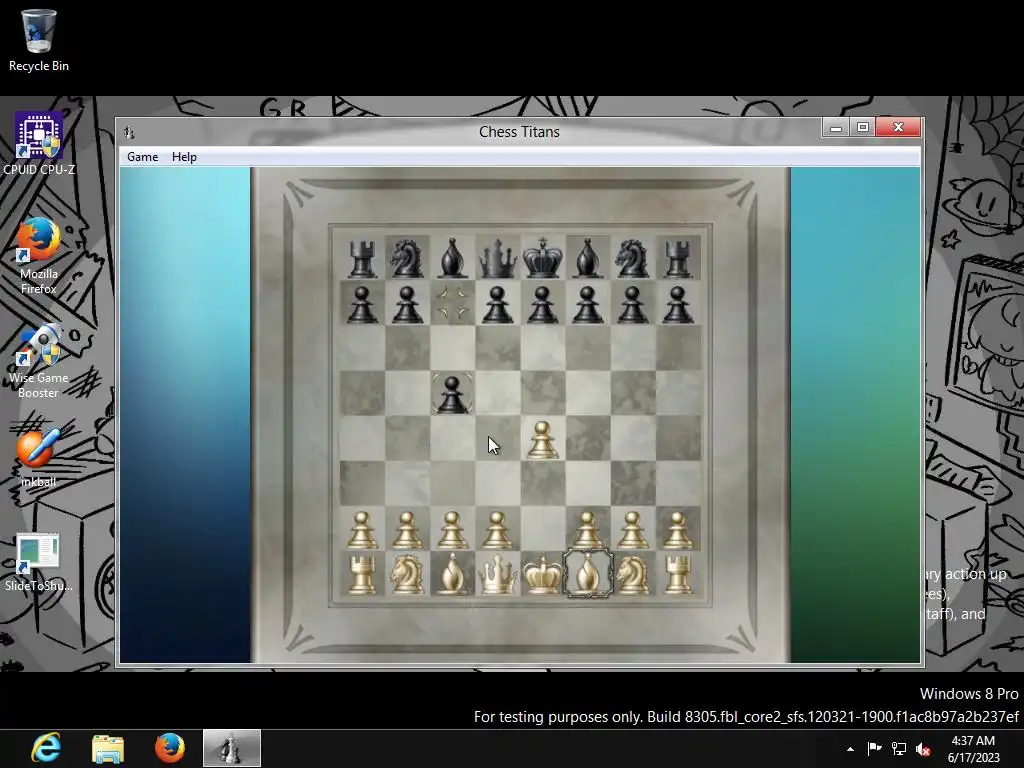Viewport: 1024px width, 768px height.
Task: Open SlideToShu... desktop shortcut
Action: pyautogui.click(x=39, y=563)
